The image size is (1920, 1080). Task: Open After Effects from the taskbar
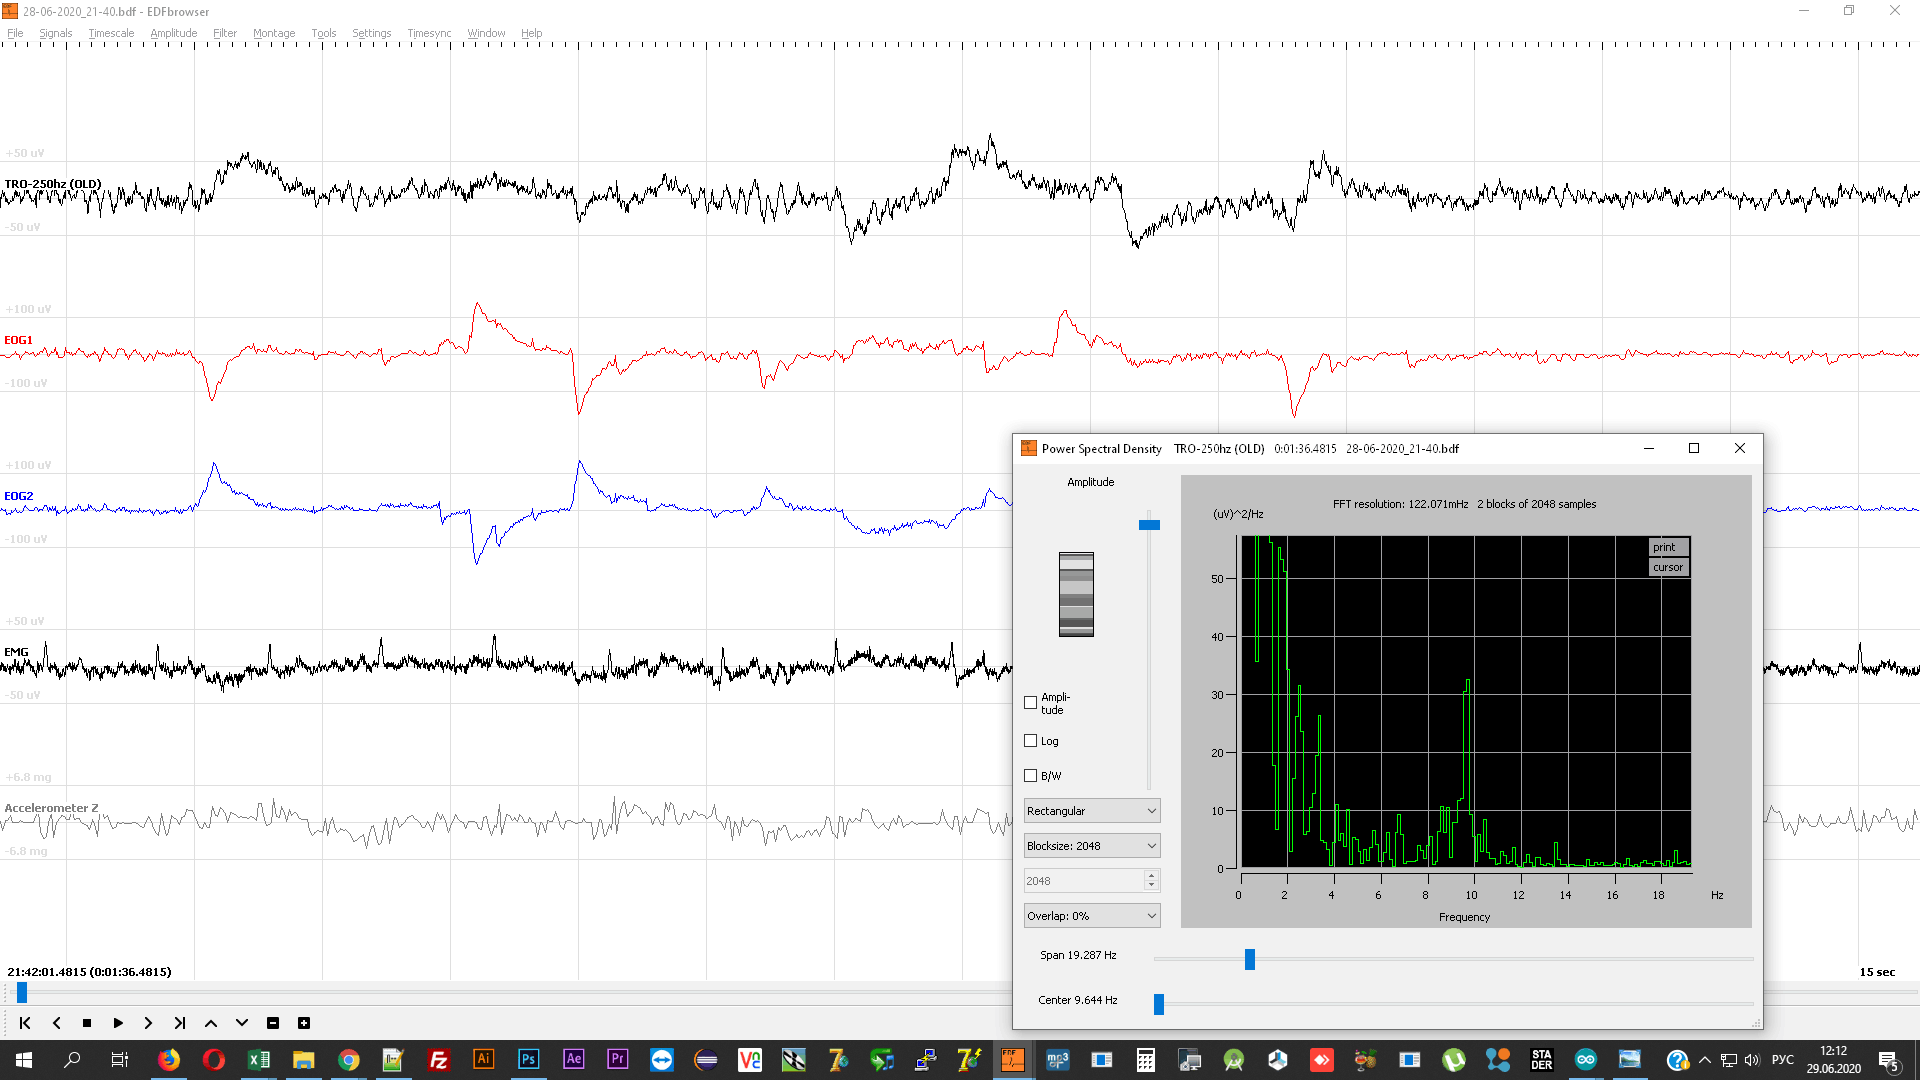click(x=573, y=1060)
